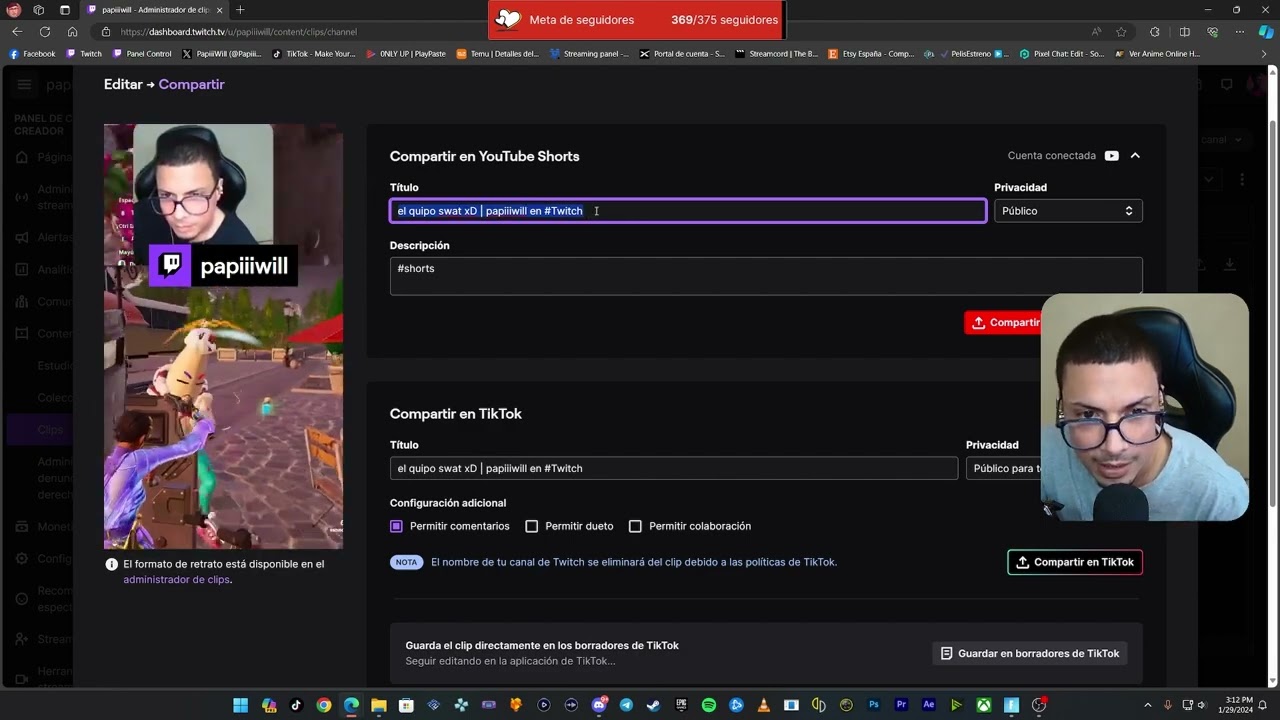Image resolution: width=1280 pixels, height=720 pixels.
Task: Click the #shorts Descripción text box
Action: coord(766,276)
